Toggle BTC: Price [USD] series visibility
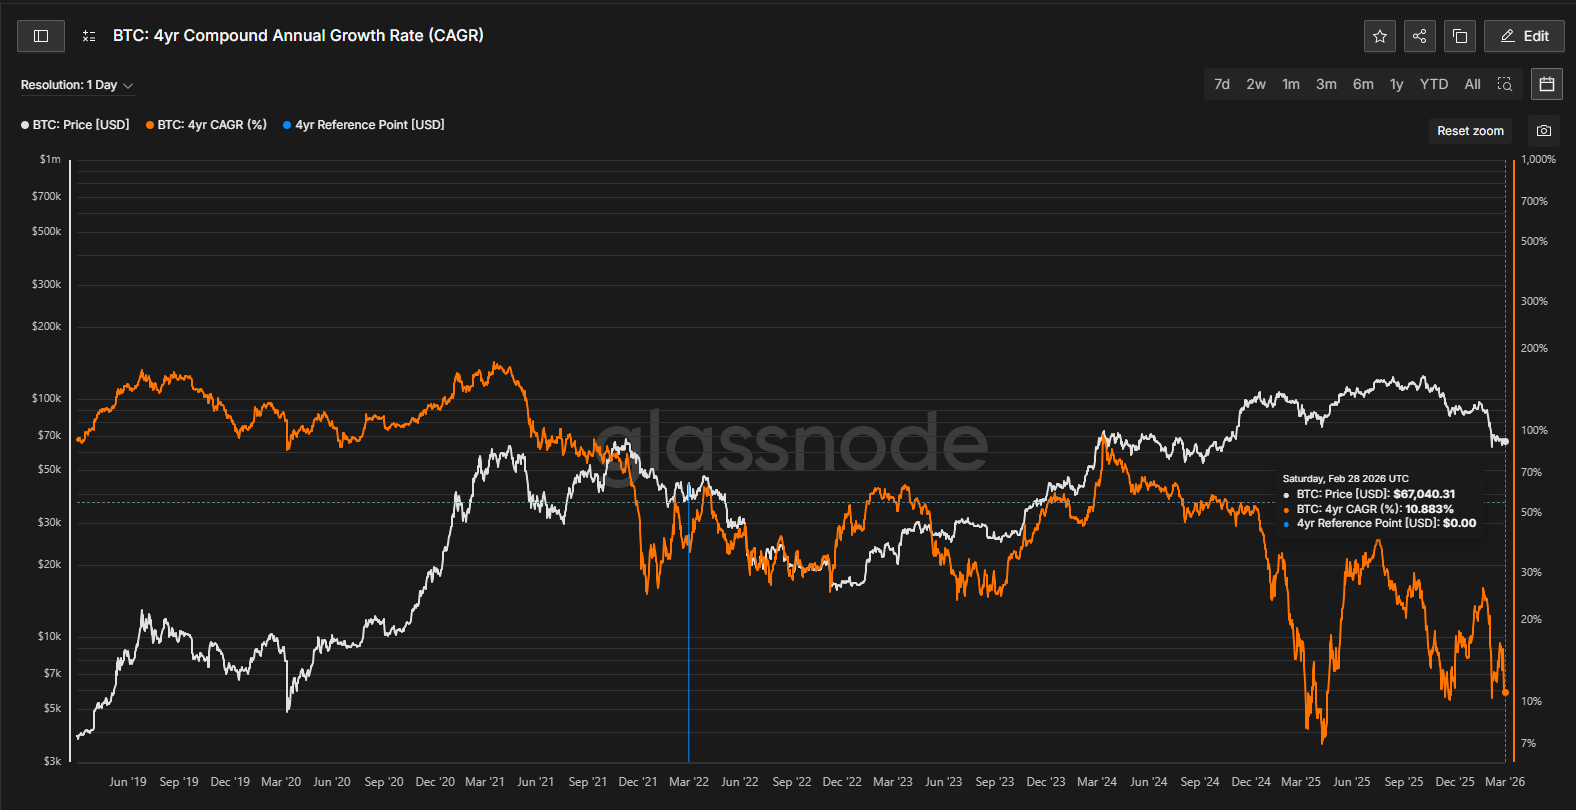 pos(76,125)
